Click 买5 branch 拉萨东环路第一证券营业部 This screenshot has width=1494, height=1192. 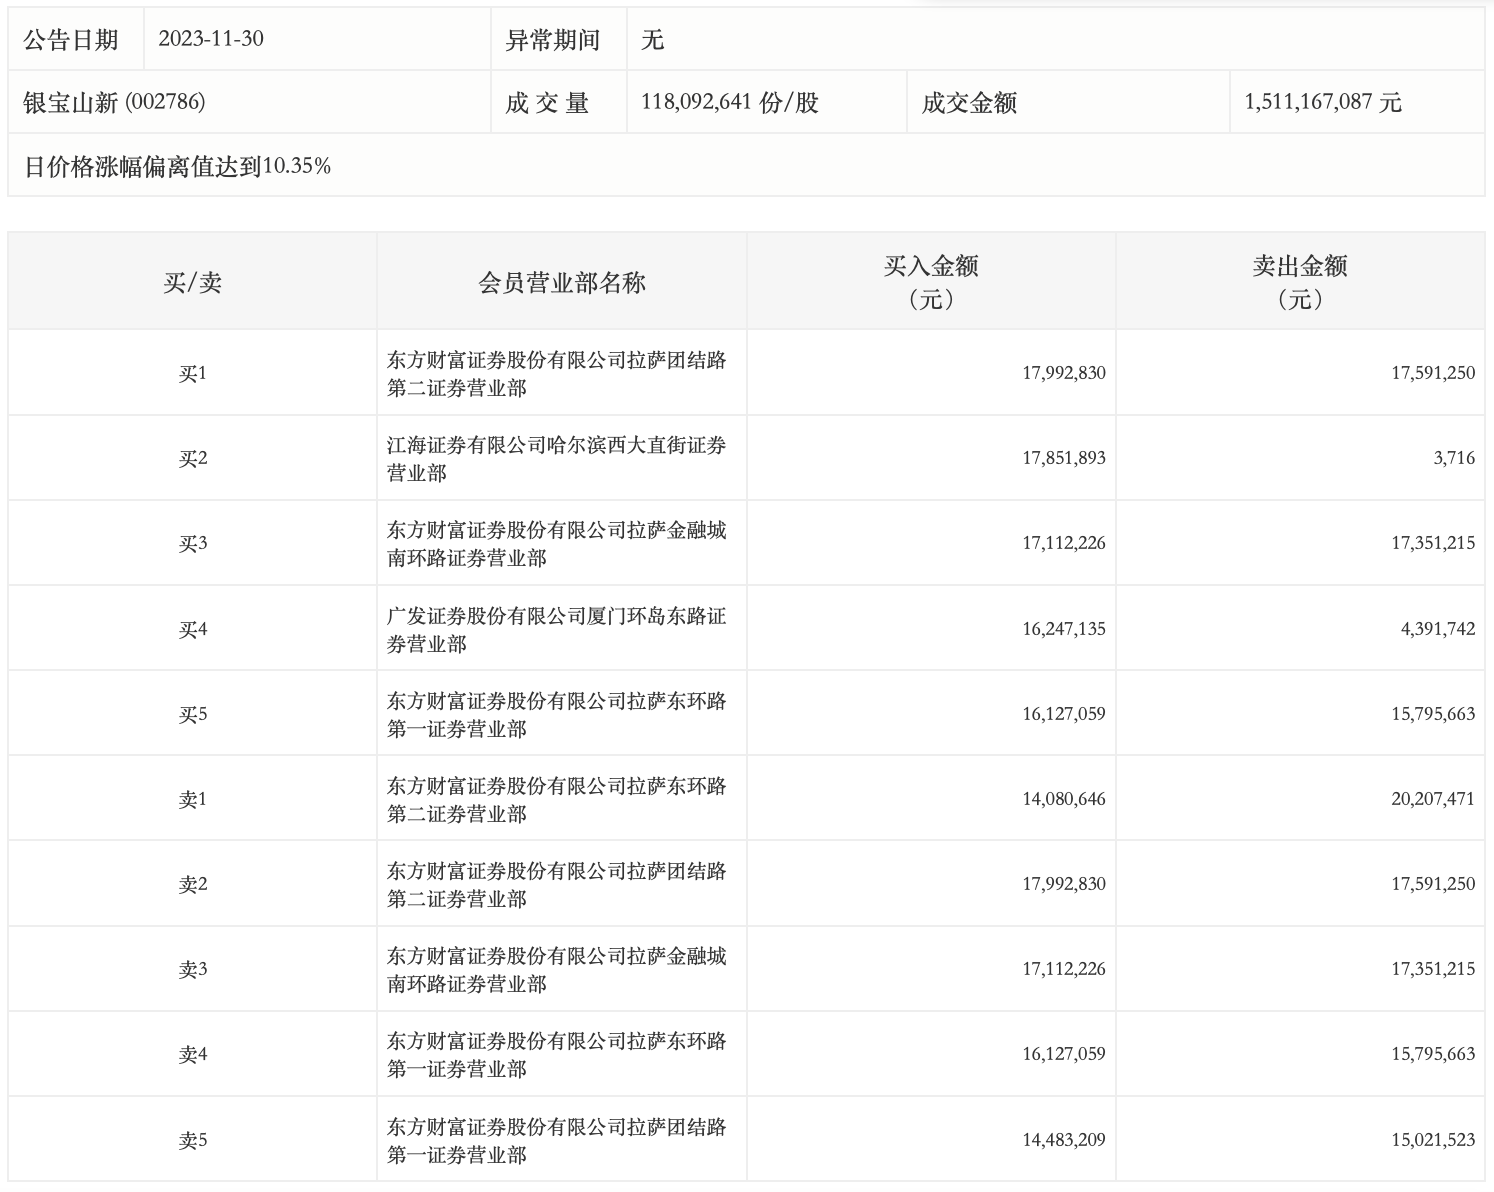[557, 715]
